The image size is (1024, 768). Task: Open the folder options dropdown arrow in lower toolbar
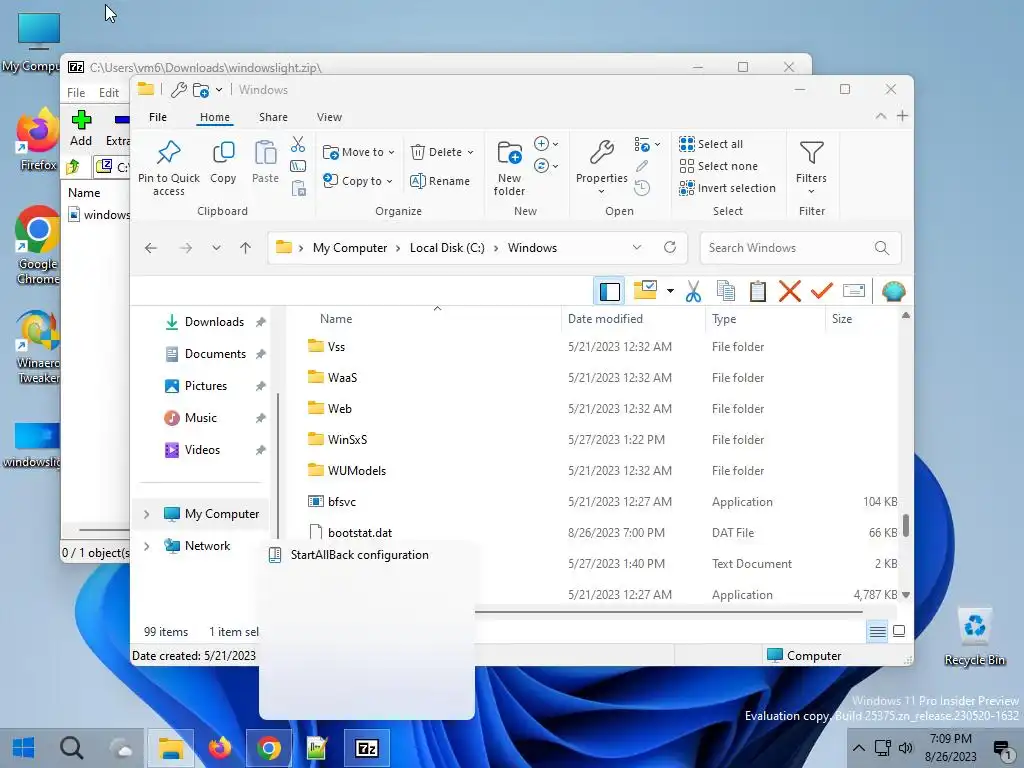tap(670, 291)
